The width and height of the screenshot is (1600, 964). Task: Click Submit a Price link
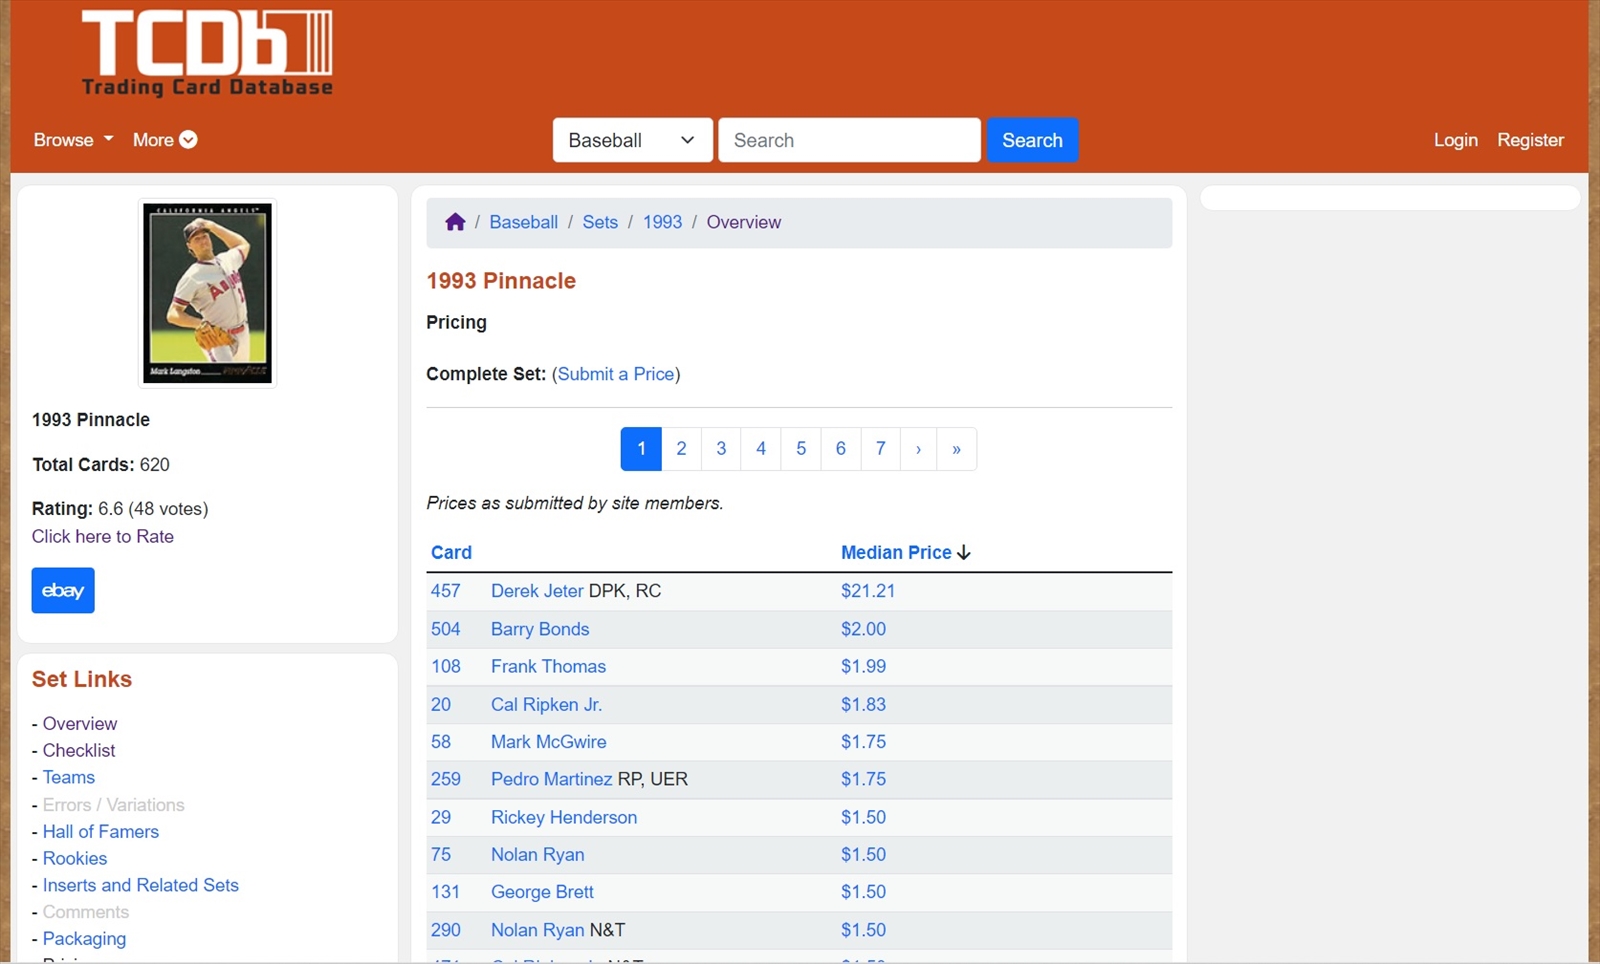point(616,374)
